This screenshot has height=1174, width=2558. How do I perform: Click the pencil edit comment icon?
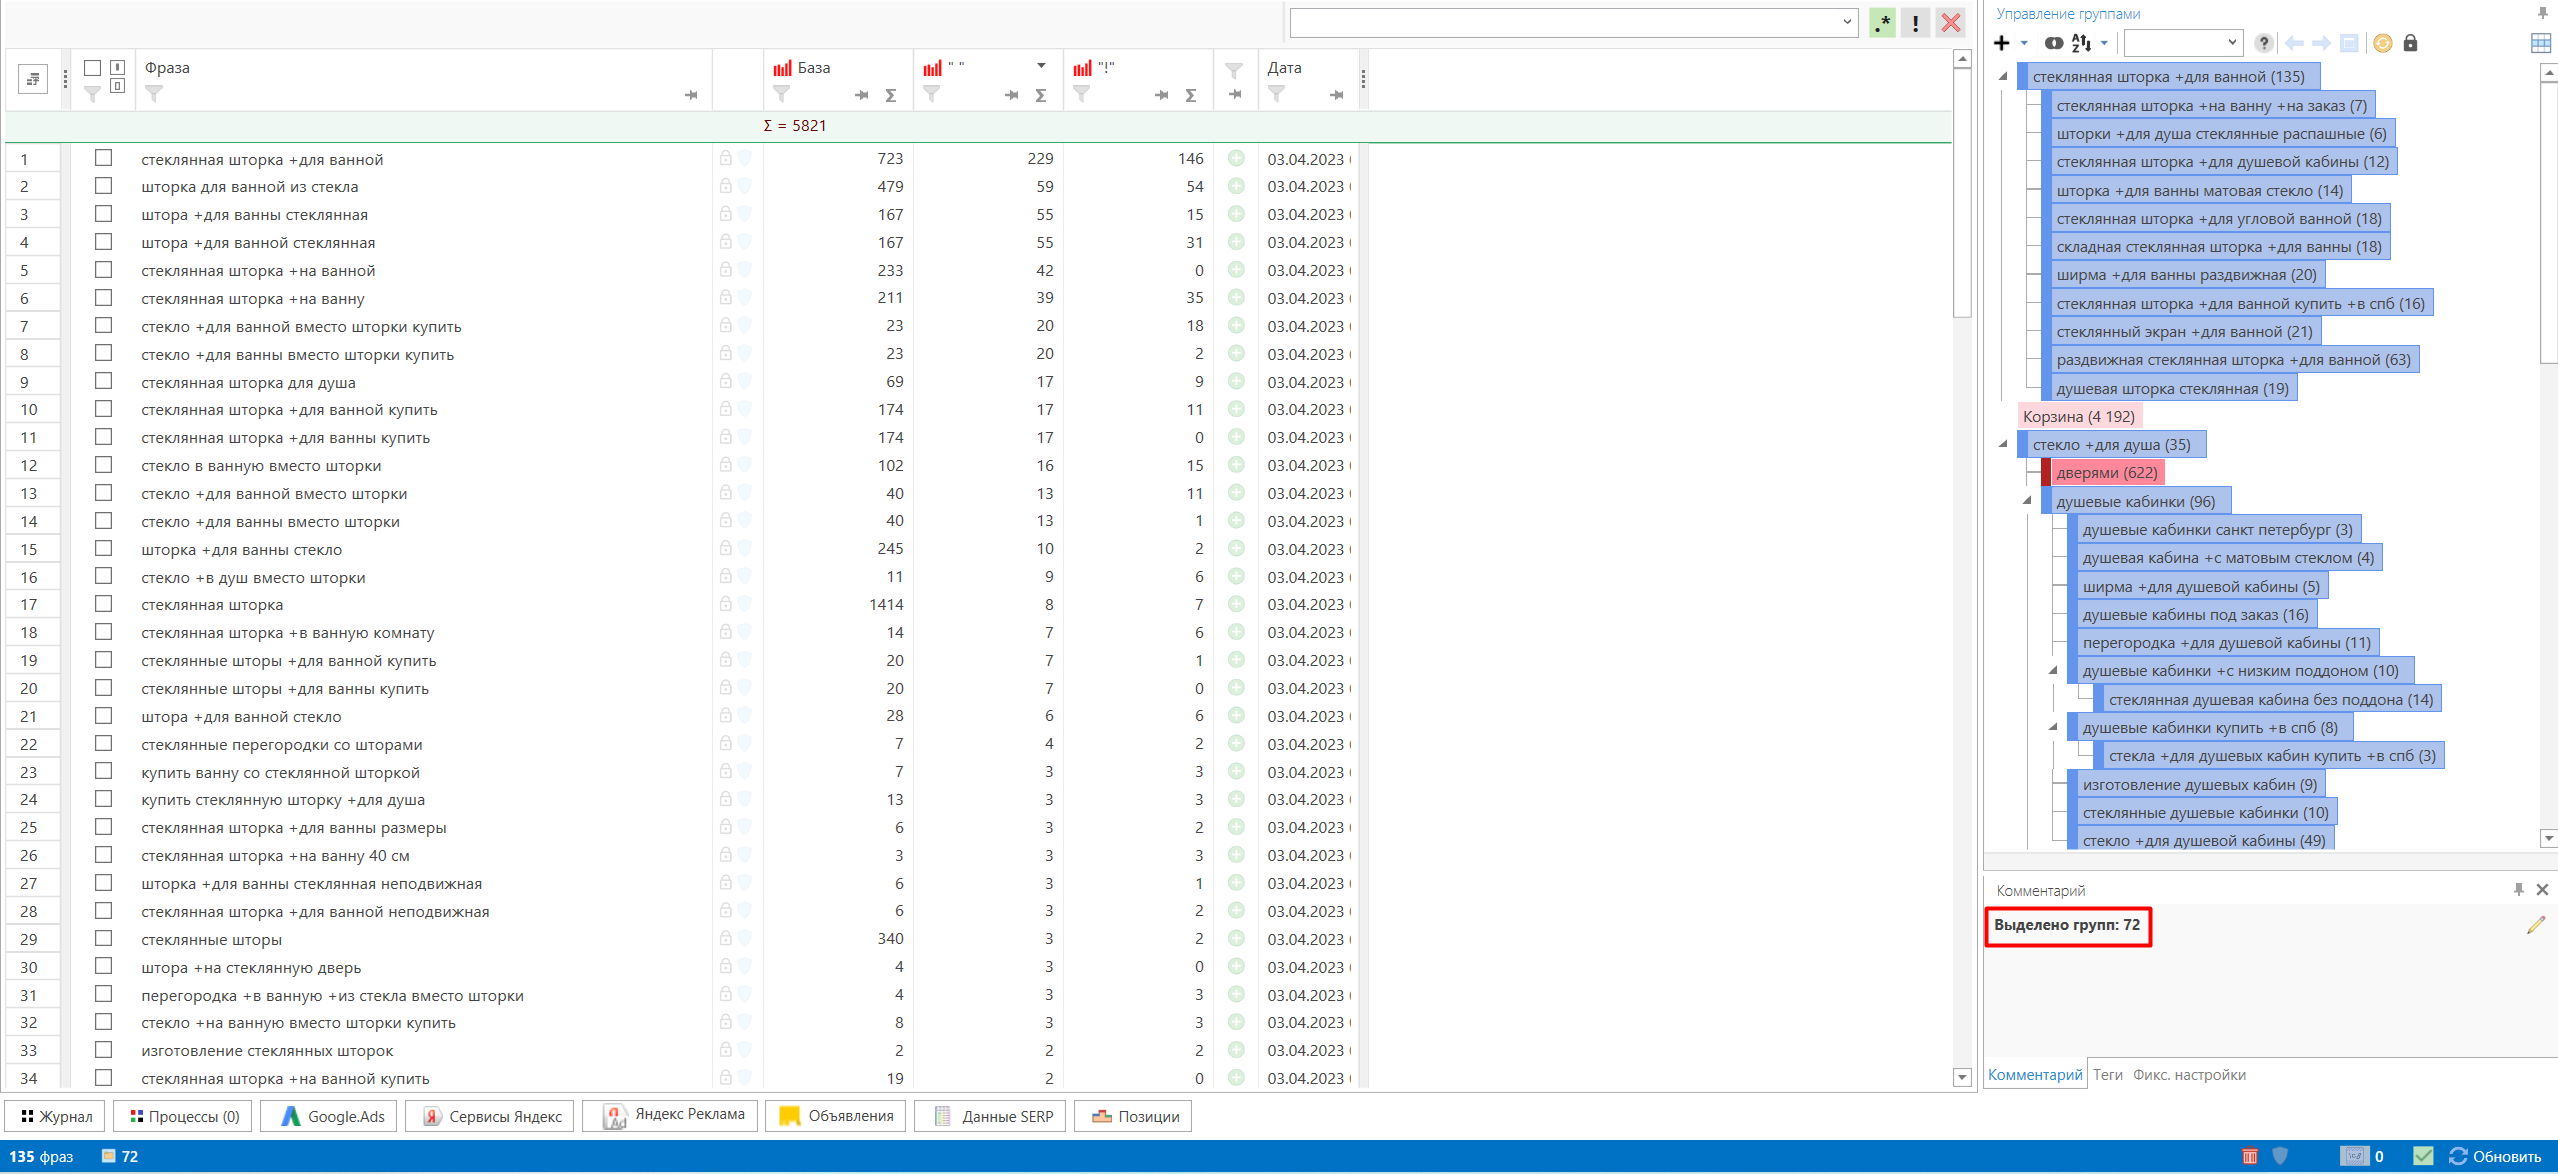(x=2535, y=925)
